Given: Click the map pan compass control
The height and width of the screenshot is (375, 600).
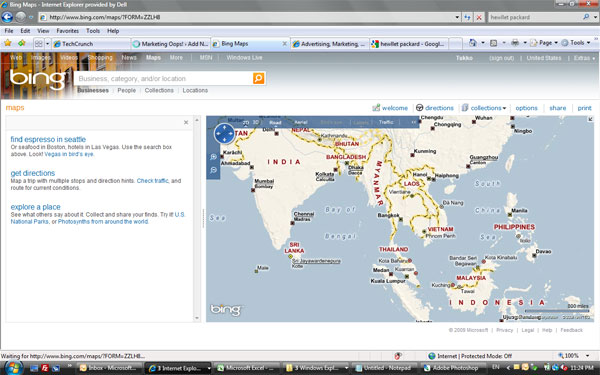Looking at the screenshot, I should tap(224, 134).
